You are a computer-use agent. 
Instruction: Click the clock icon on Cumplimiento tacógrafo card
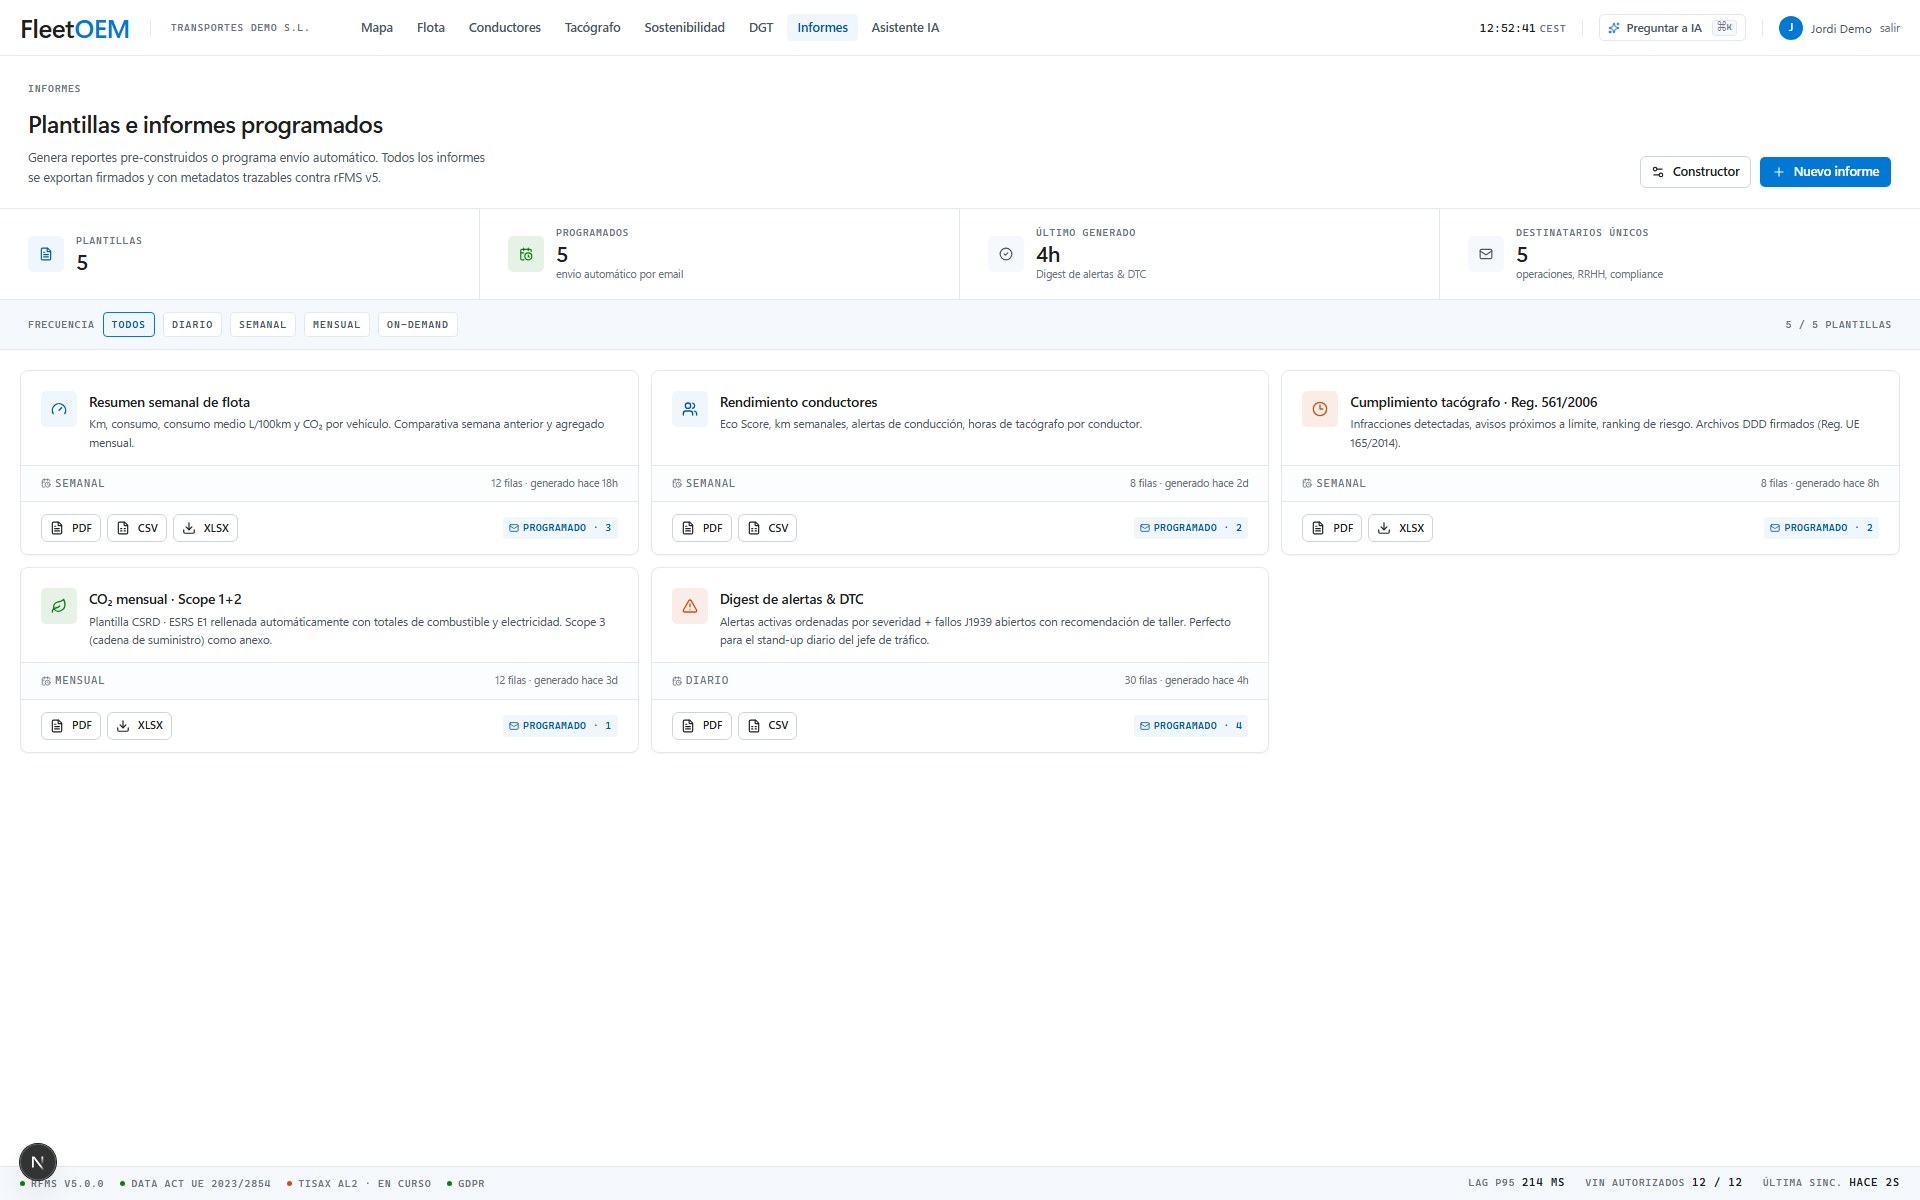(x=1320, y=409)
